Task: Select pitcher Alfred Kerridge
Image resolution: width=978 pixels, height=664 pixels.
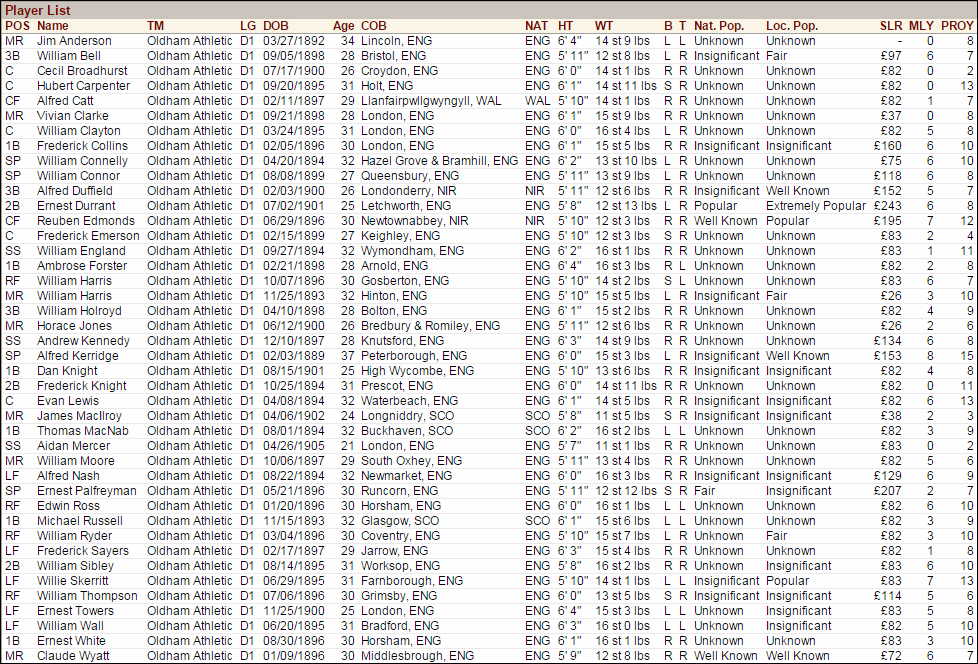Action: [x=77, y=355]
